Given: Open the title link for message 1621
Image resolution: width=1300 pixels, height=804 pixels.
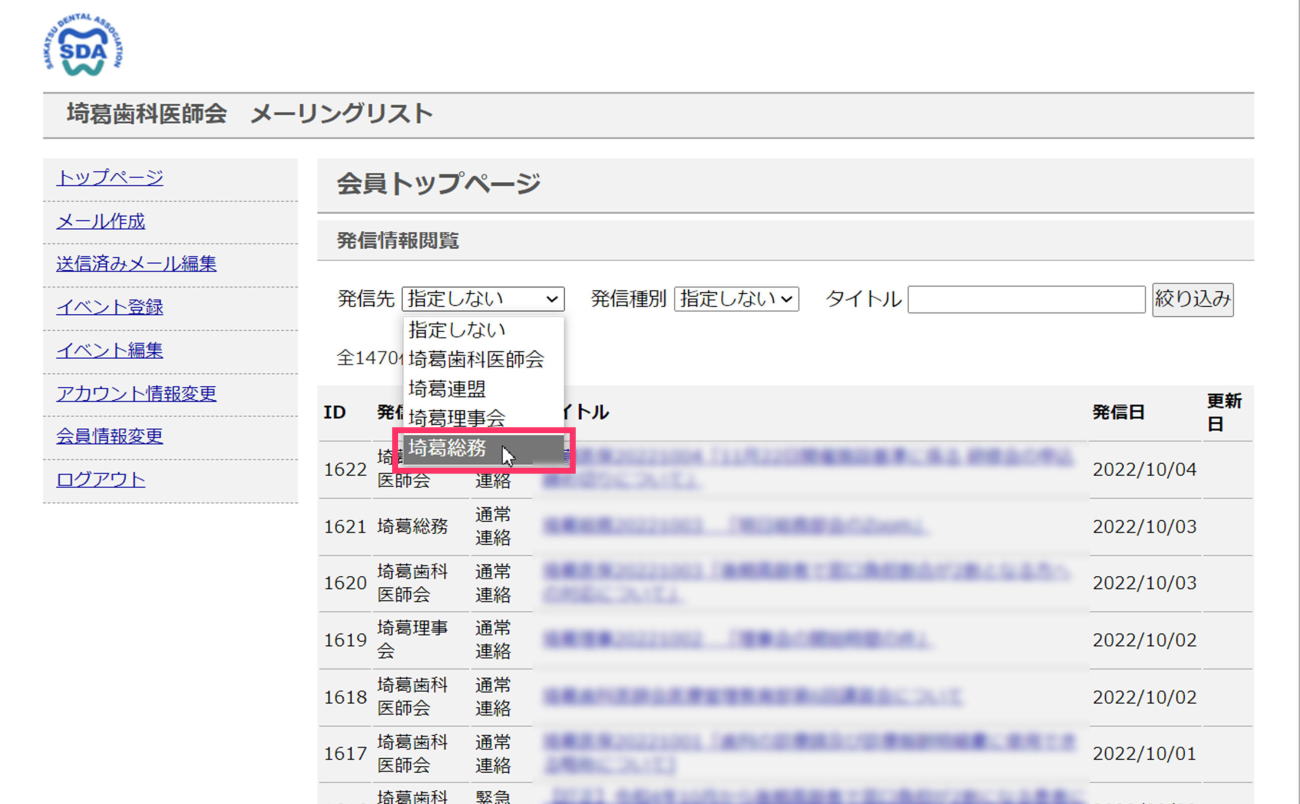Looking at the screenshot, I should point(735,526).
